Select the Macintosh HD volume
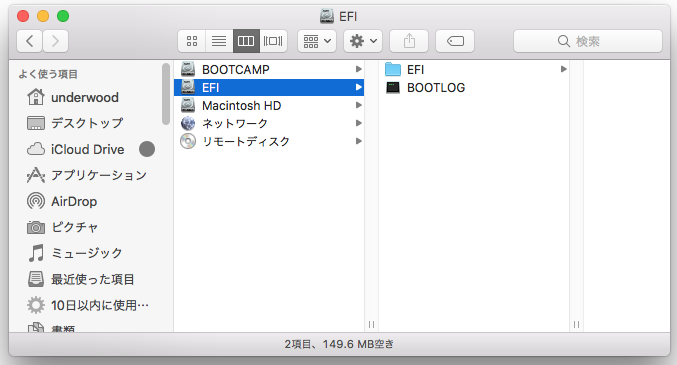This screenshot has width=677, height=365. 269,105
